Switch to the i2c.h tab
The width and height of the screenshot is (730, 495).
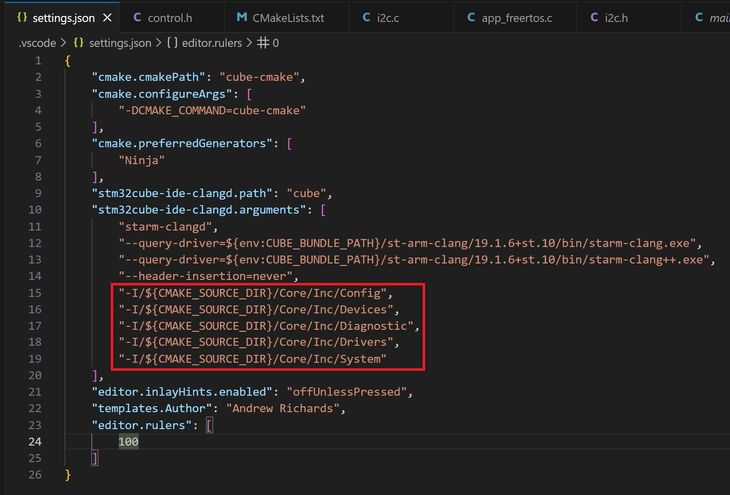(x=615, y=18)
